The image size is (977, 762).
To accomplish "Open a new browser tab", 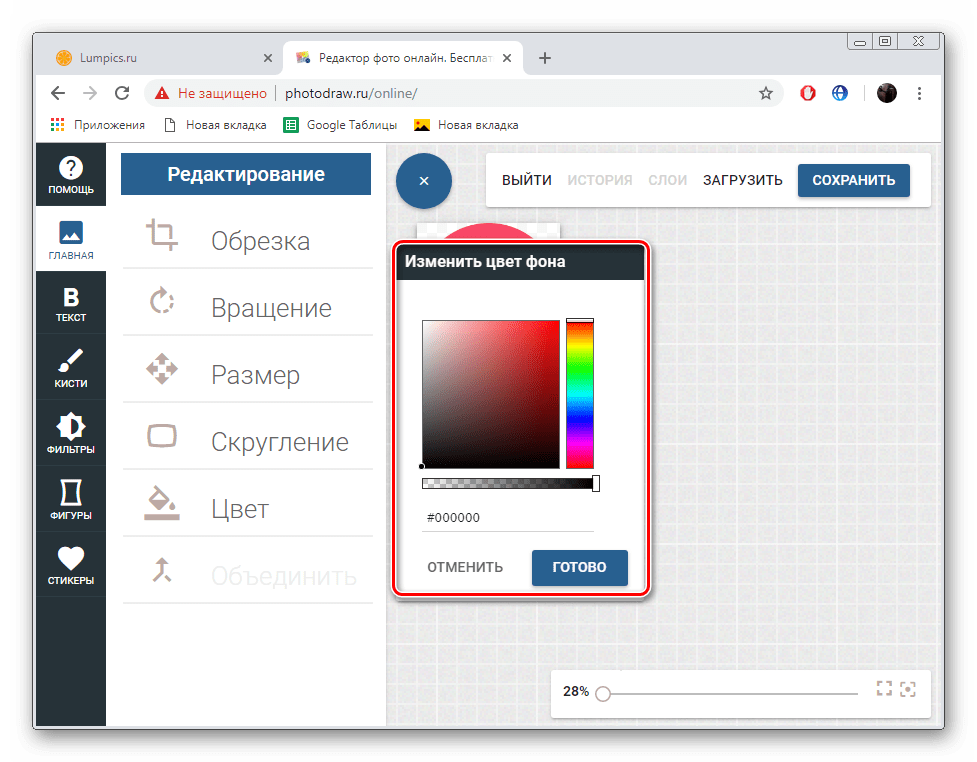I will 545,58.
